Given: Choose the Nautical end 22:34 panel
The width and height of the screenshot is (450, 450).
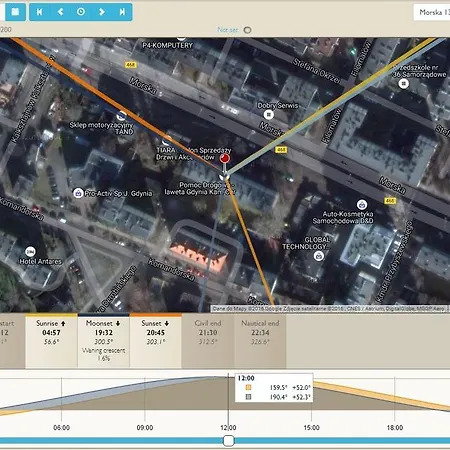Looking at the screenshot, I should coord(260,340).
